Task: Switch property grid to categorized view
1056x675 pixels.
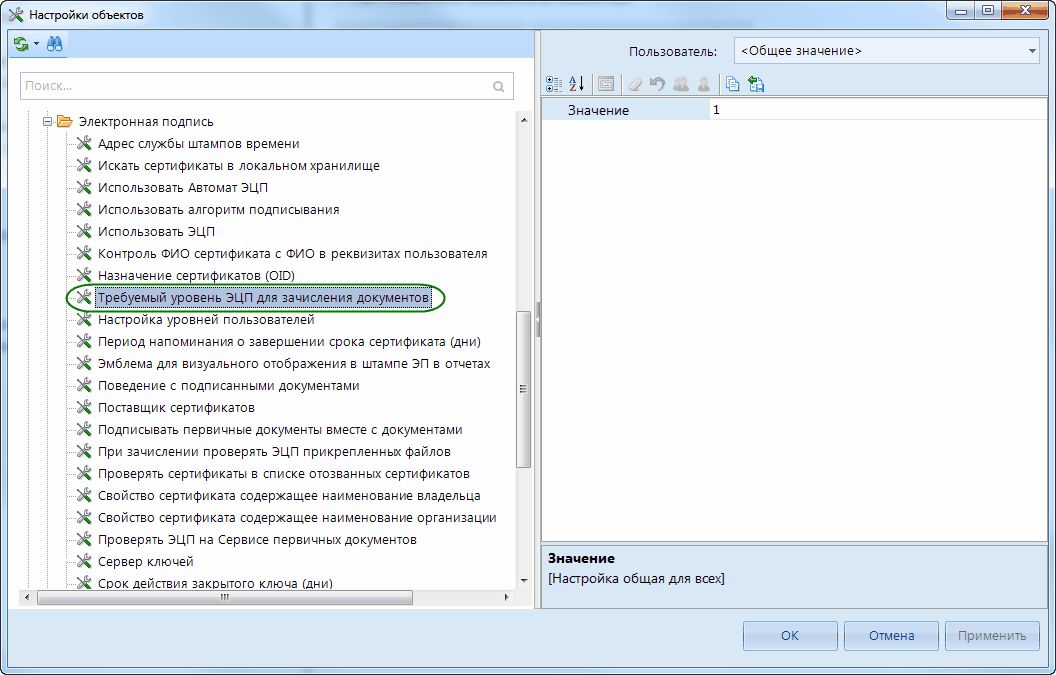Action: pos(554,84)
